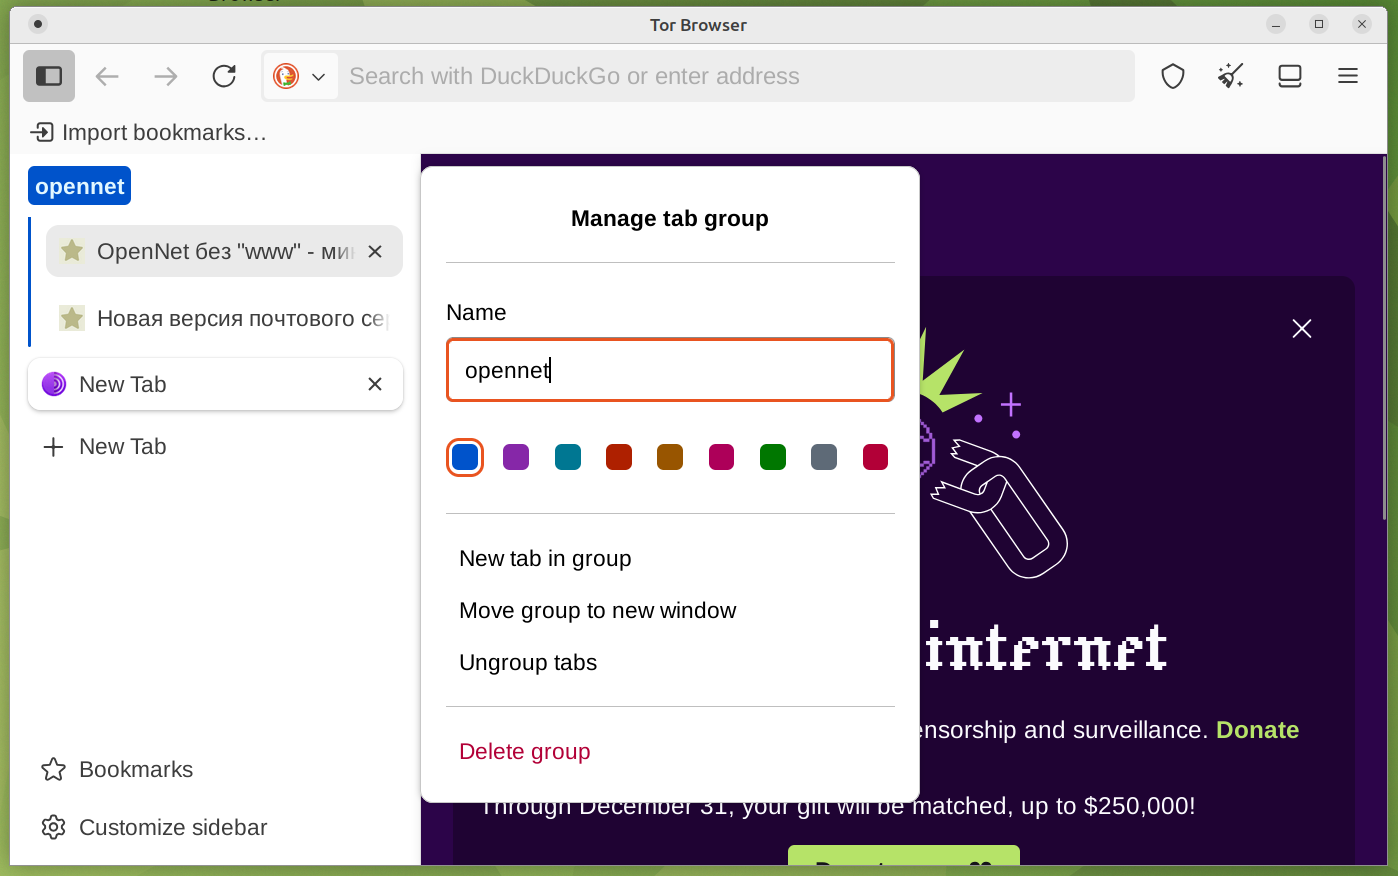Viewport: 1398px width, 876px height.
Task: Reload the current page
Action: (x=224, y=76)
